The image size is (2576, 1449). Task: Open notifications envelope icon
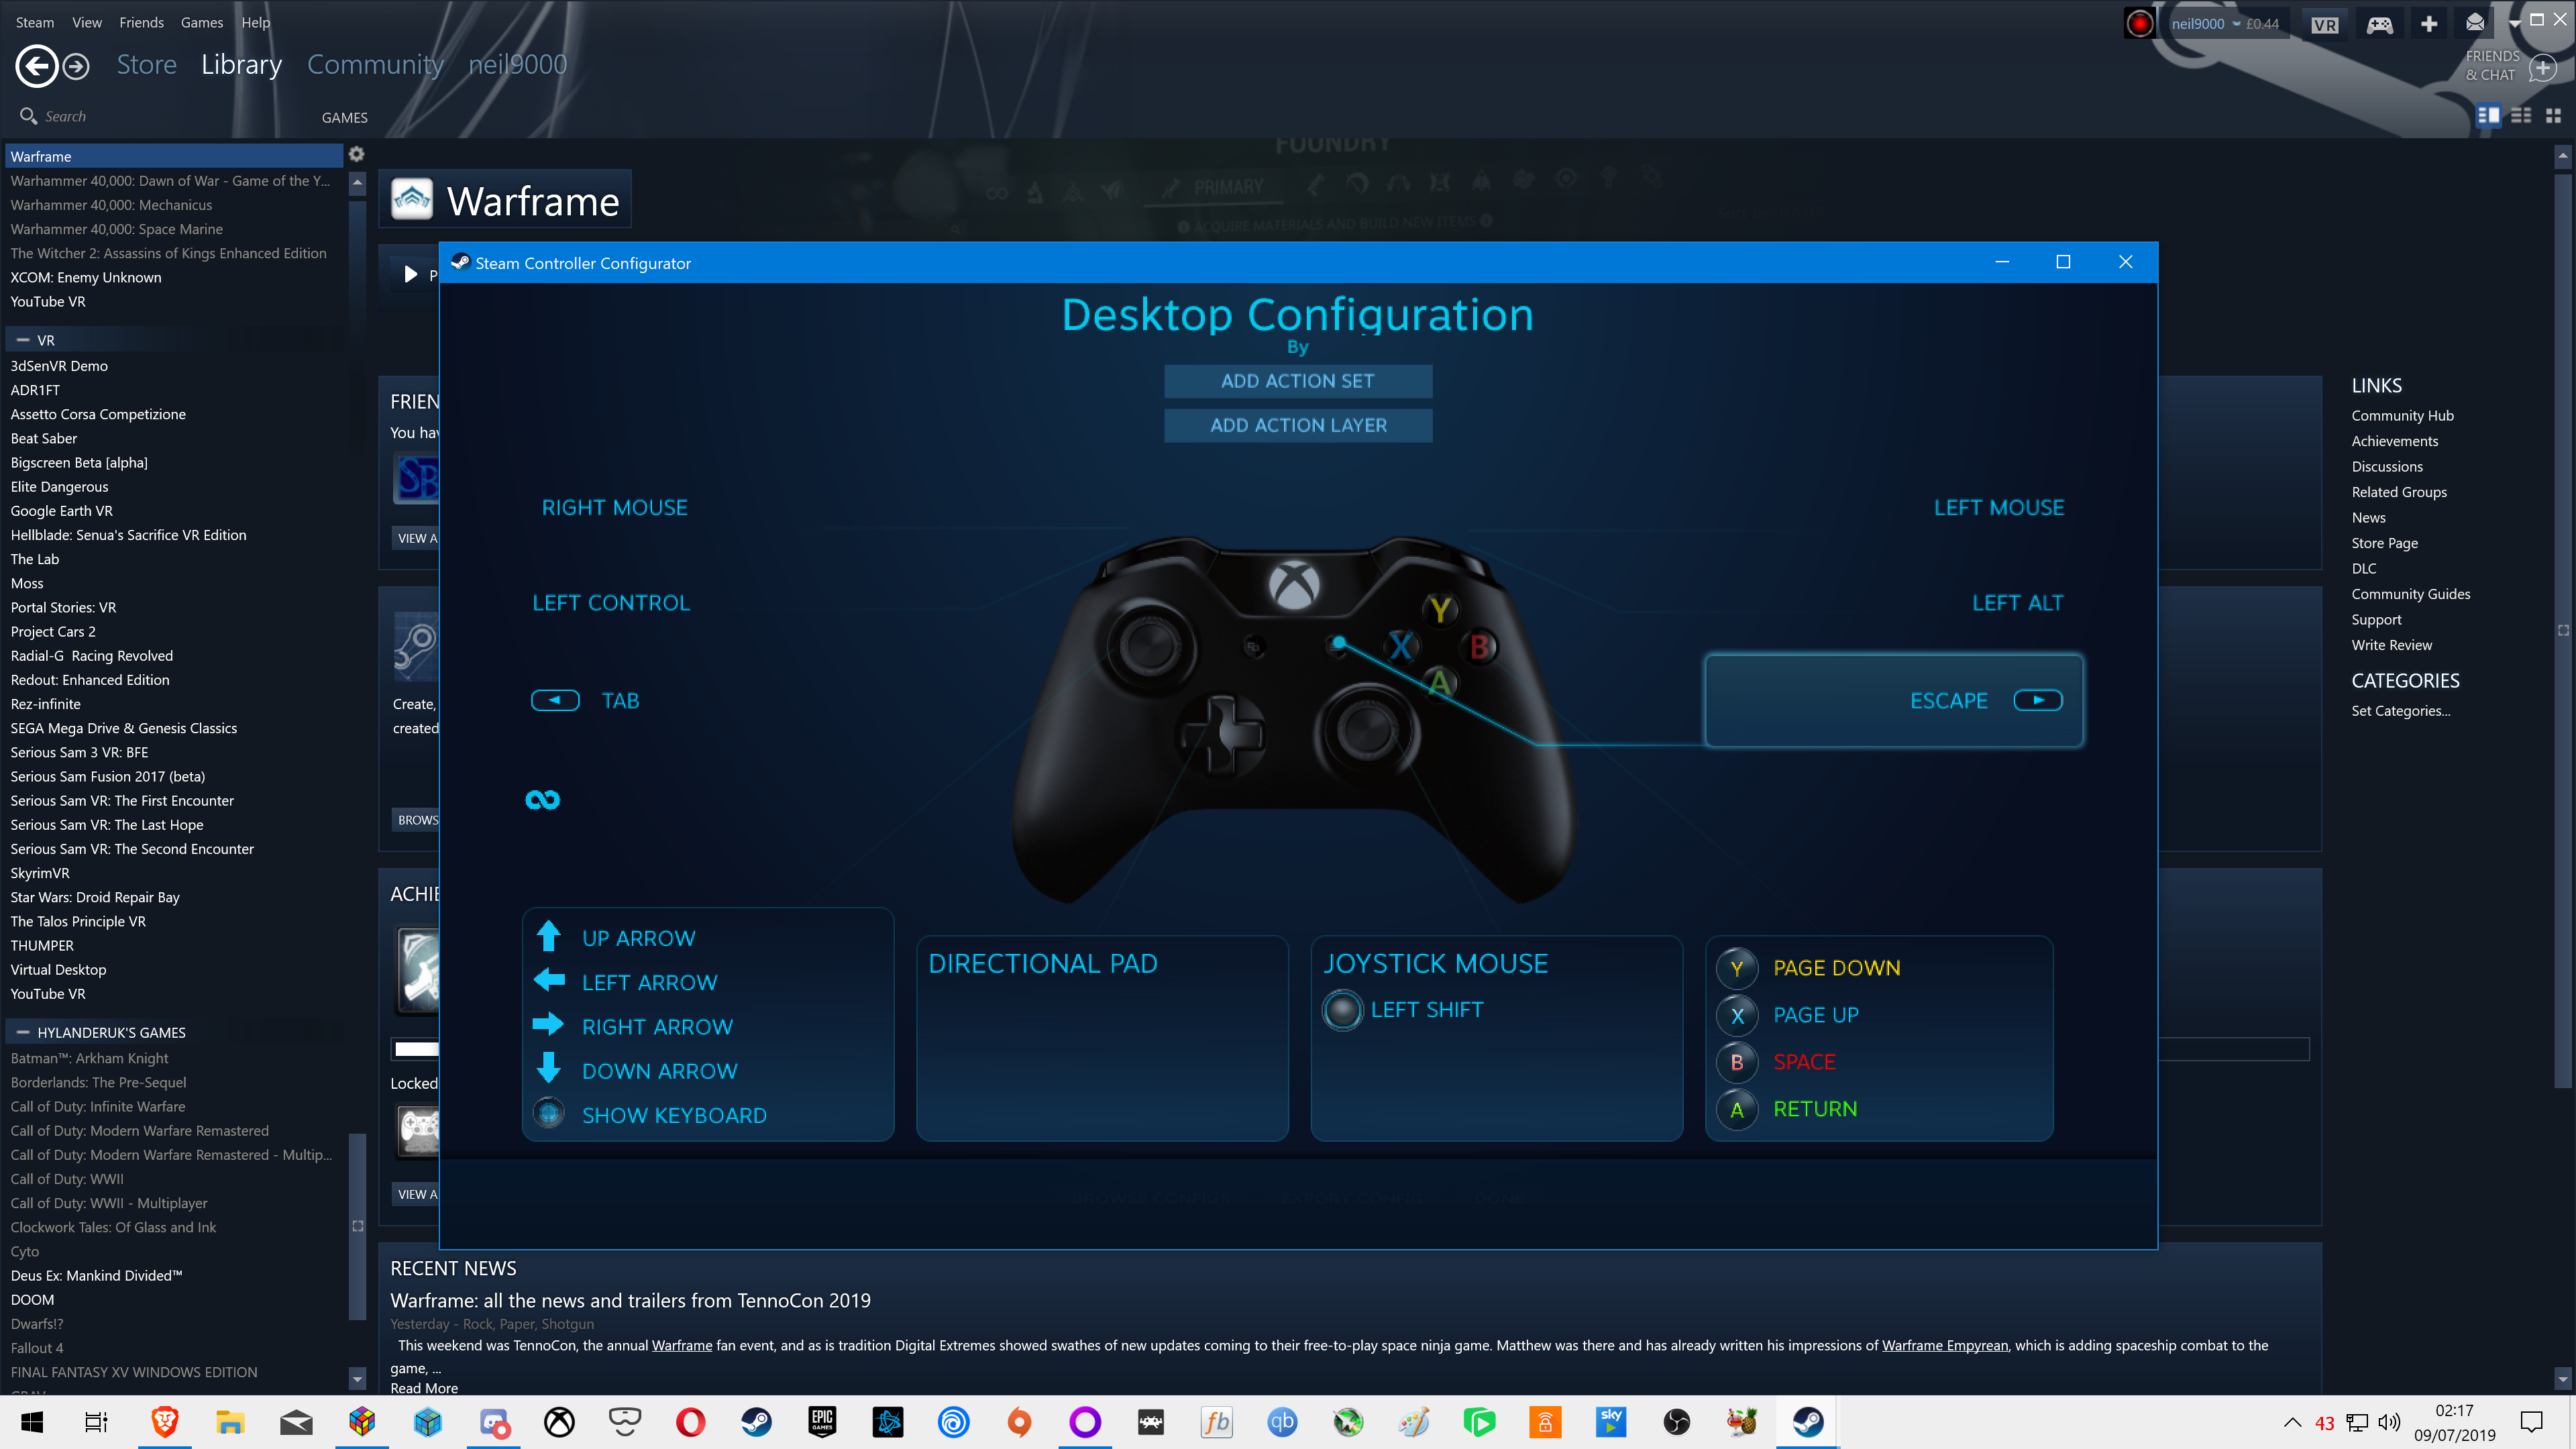pyautogui.click(x=2475, y=22)
